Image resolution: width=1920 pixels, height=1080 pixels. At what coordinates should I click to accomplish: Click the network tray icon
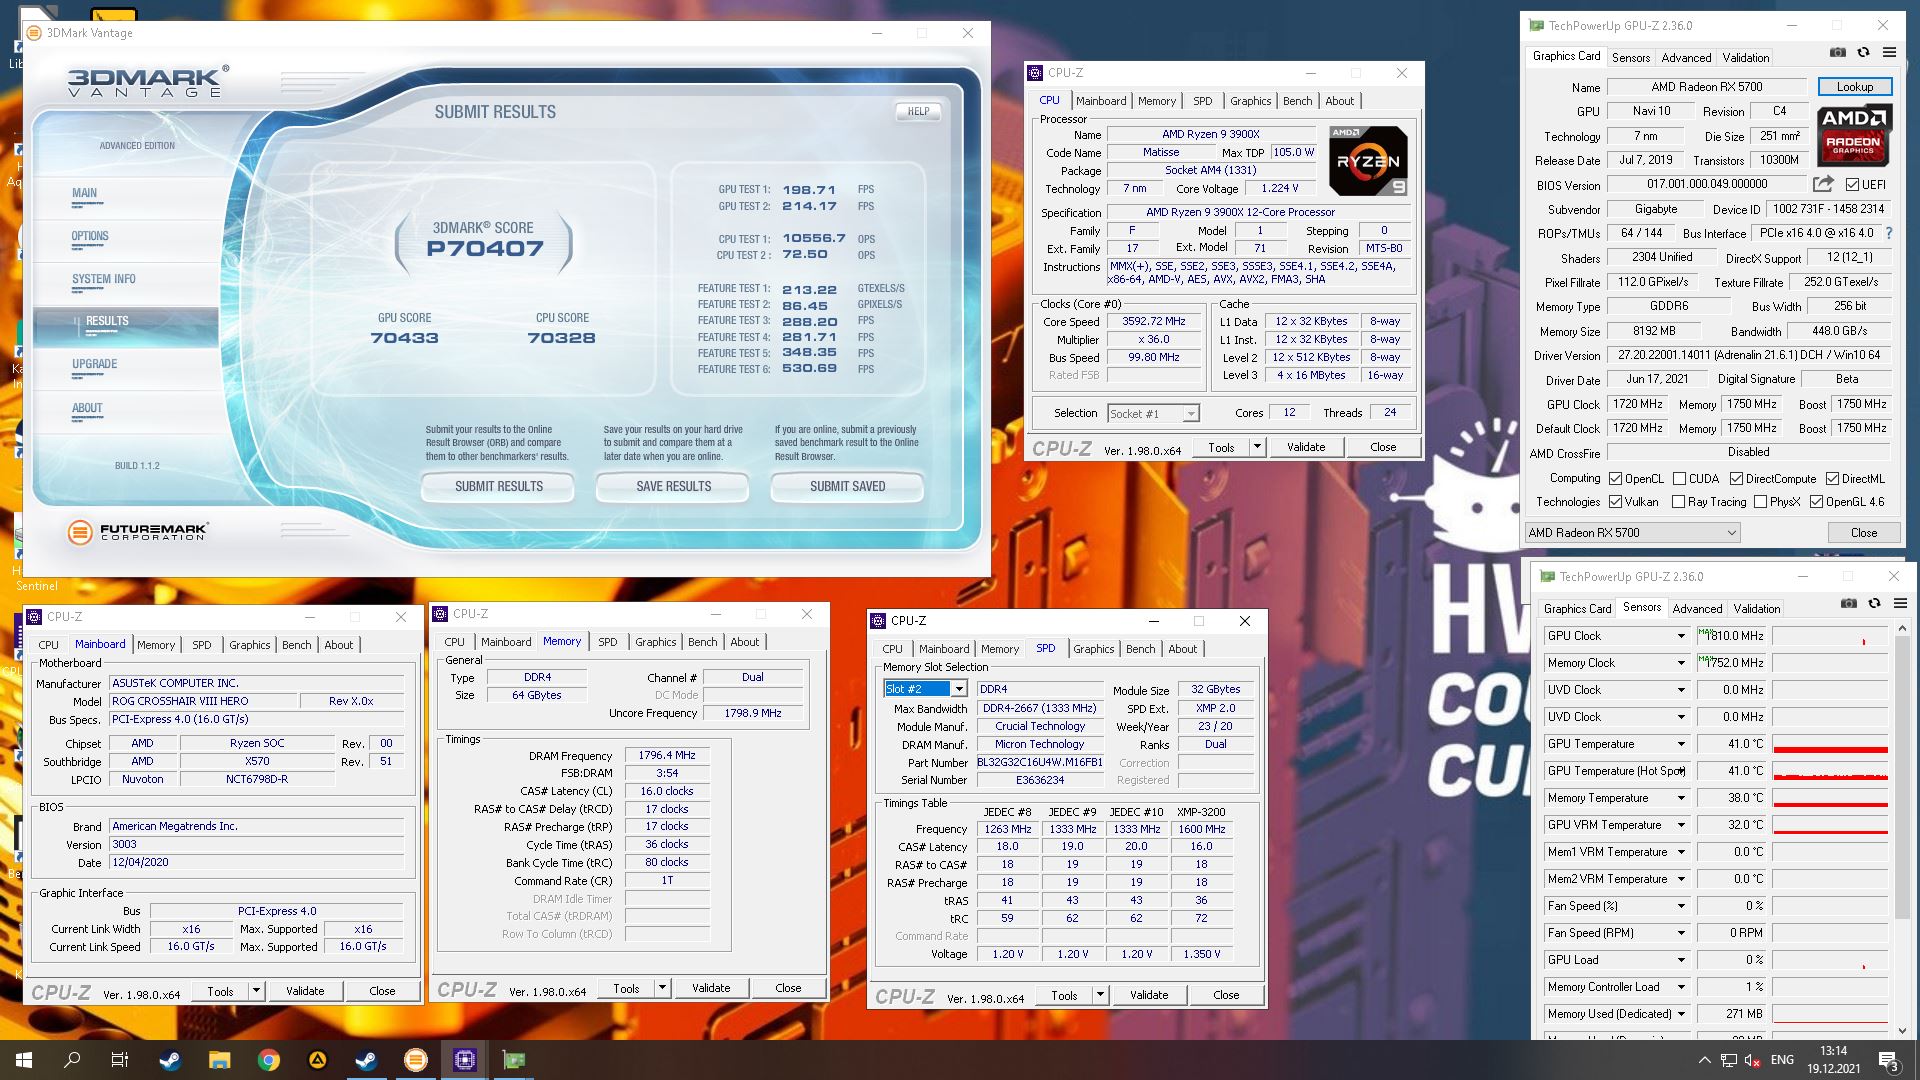(1729, 1060)
